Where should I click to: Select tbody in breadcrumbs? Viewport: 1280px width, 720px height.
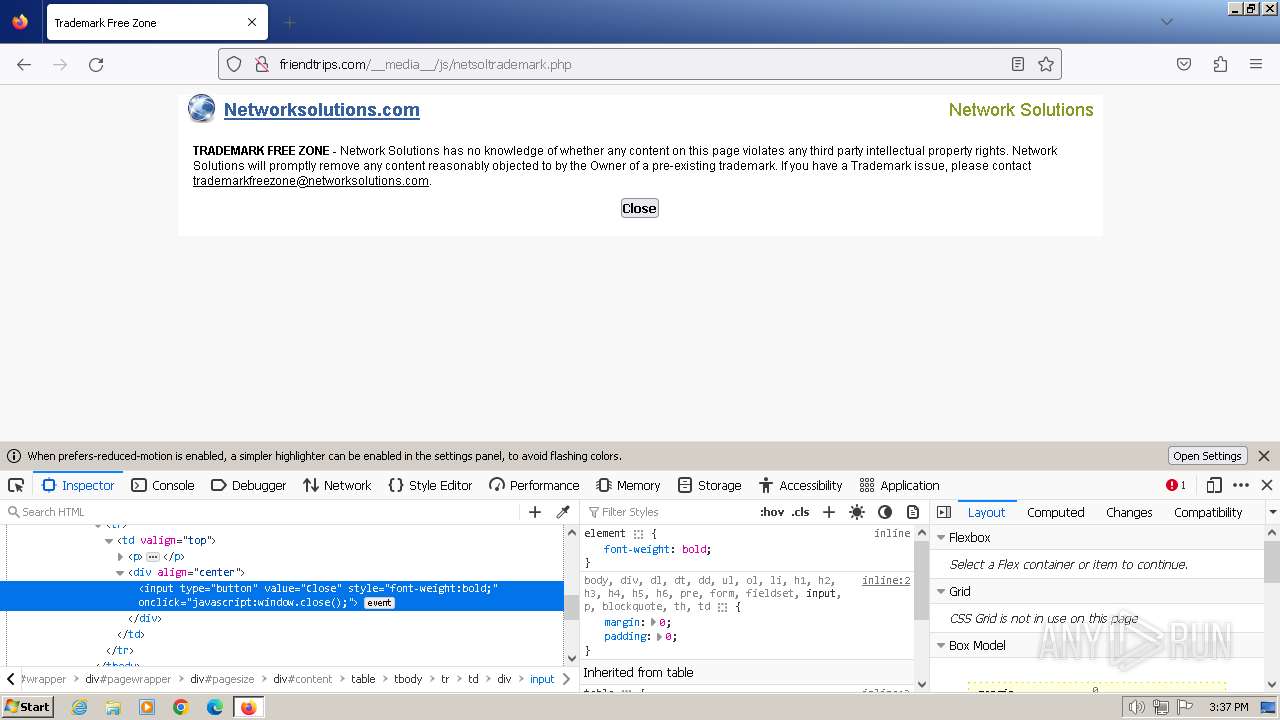408,679
